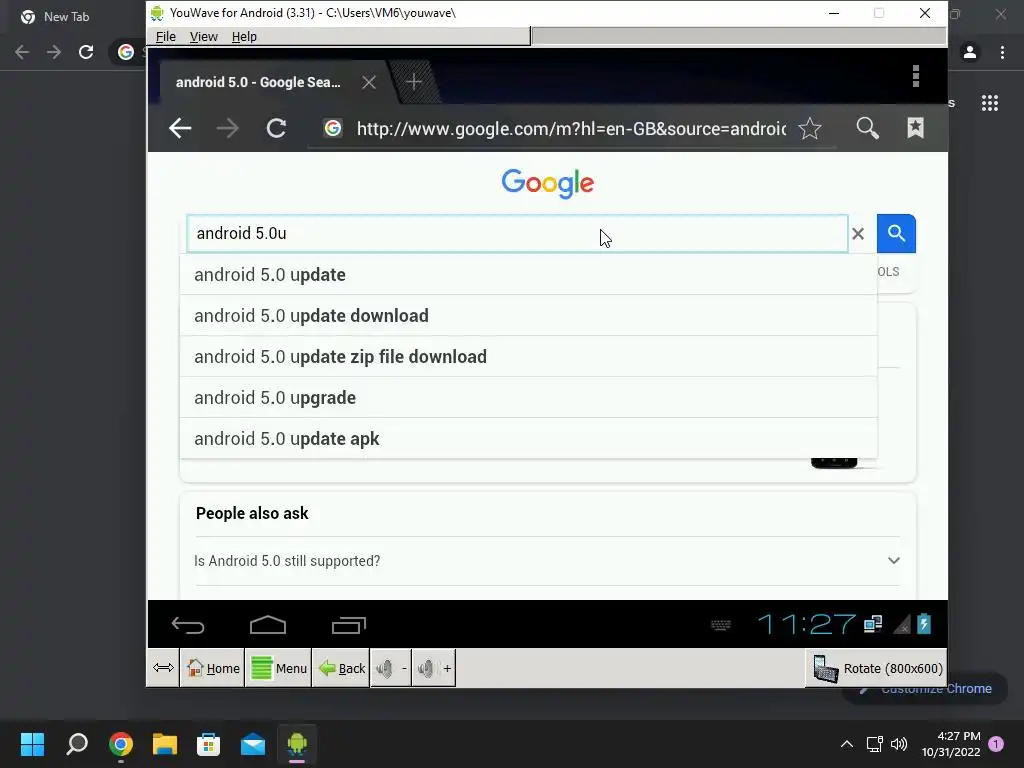Show hidden system tray icons
Screen dimensions: 1024x768
[847, 744]
